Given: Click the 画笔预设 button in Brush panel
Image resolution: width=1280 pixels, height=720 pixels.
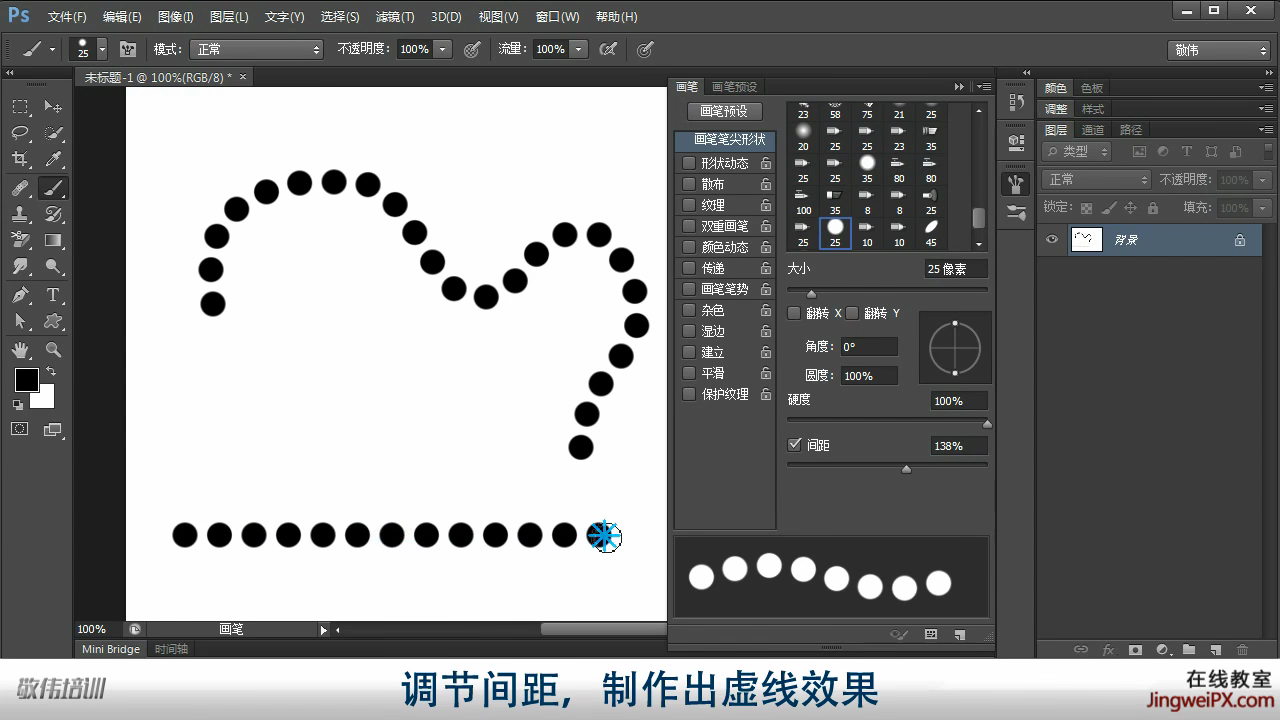Looking at the screenshot, I should (725, 111).
